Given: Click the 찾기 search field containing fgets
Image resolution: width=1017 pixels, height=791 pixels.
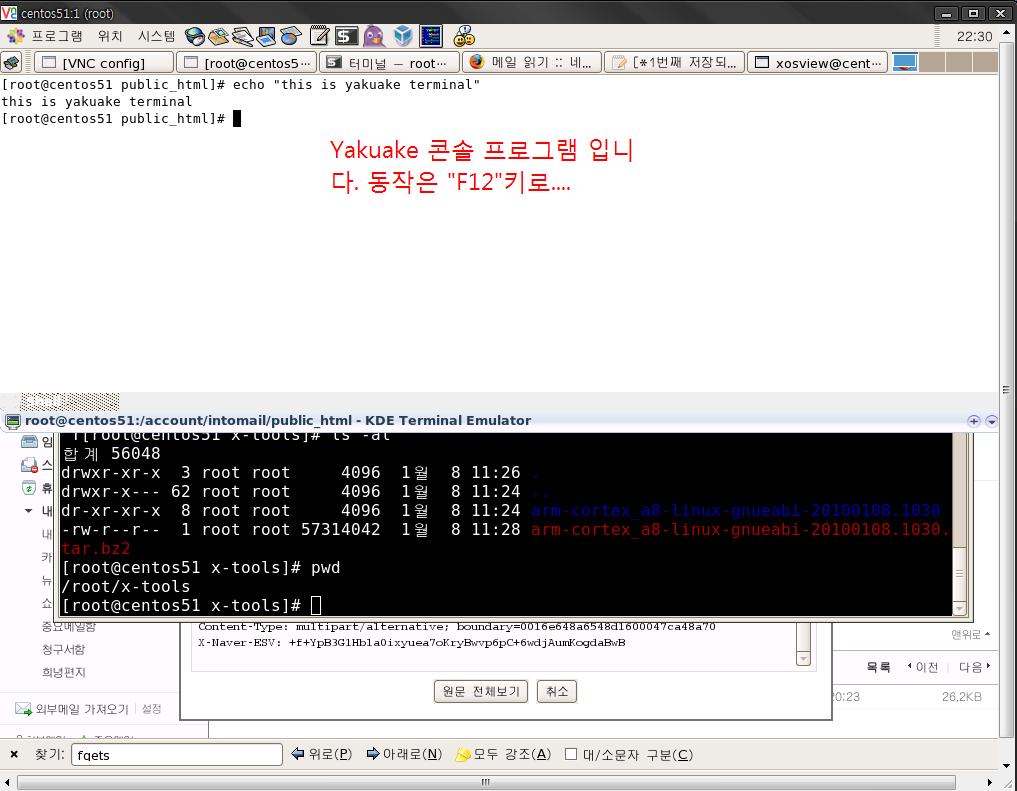Looking at the screenshot, I should [x=176, y=755].
